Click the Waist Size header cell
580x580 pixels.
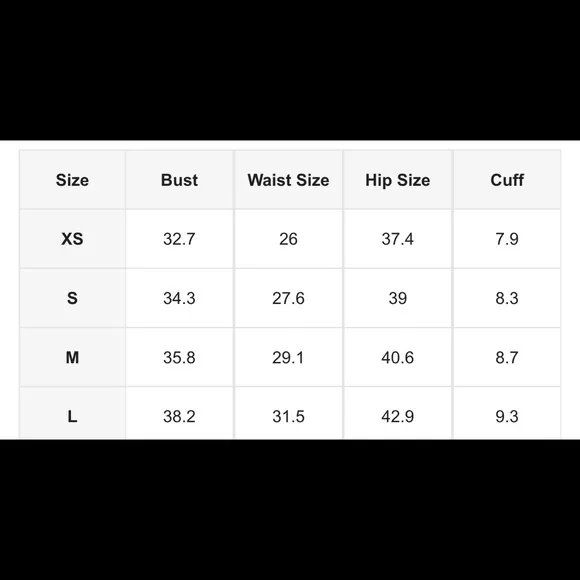tap(288, 180)
